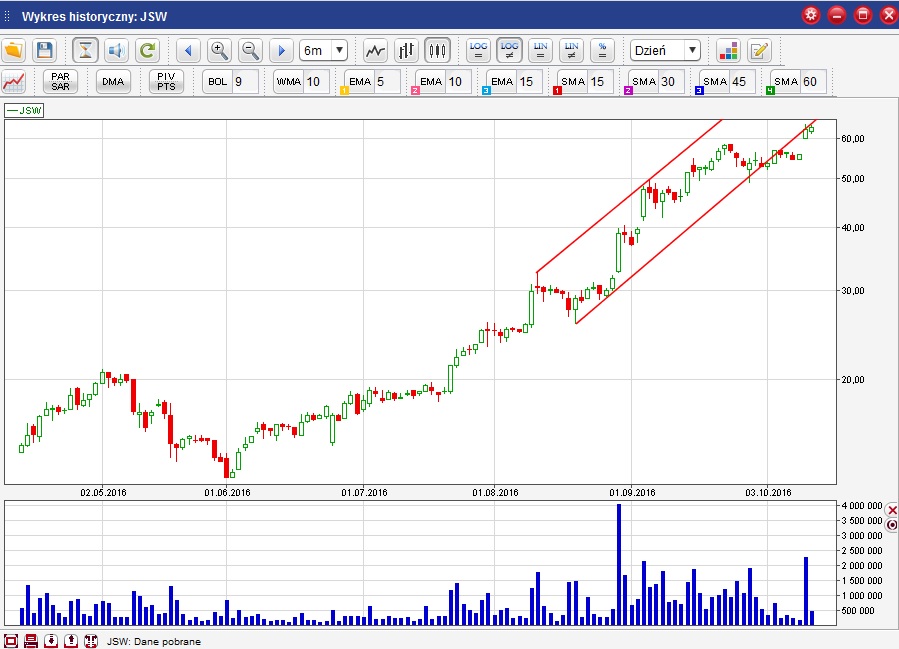Toggle the hourglass button
899x649 pixels.
click(x=86, y=50)
